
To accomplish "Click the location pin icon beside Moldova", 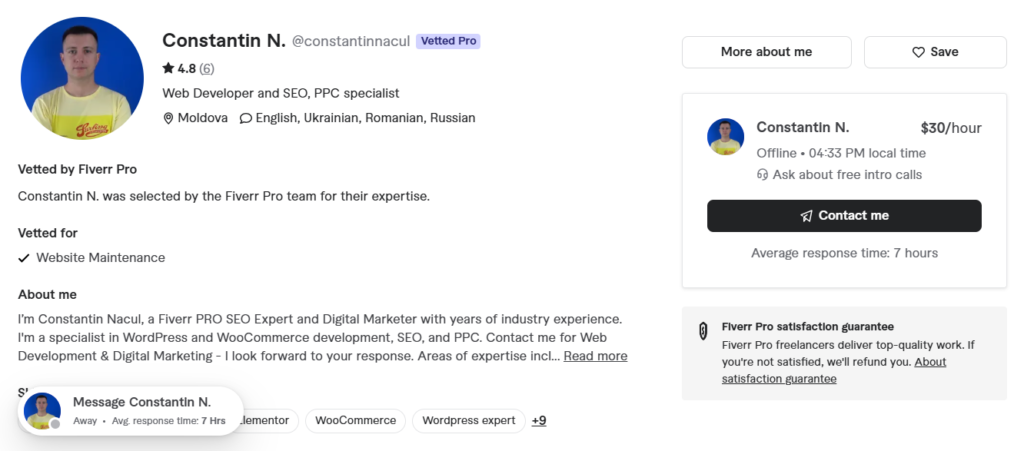I will pos(168,118).
